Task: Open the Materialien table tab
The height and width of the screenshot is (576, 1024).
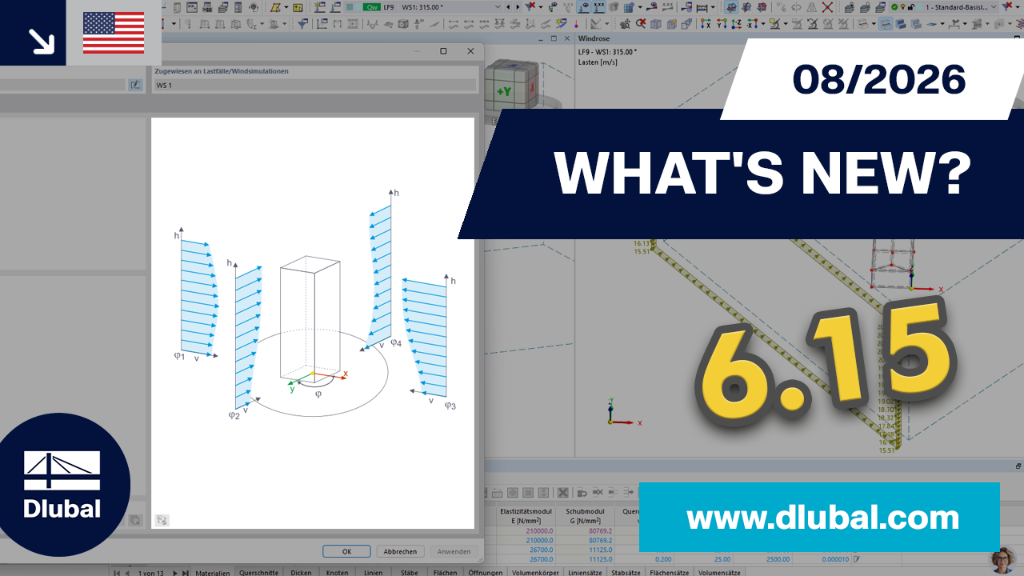Action: (x=212, y=573)
